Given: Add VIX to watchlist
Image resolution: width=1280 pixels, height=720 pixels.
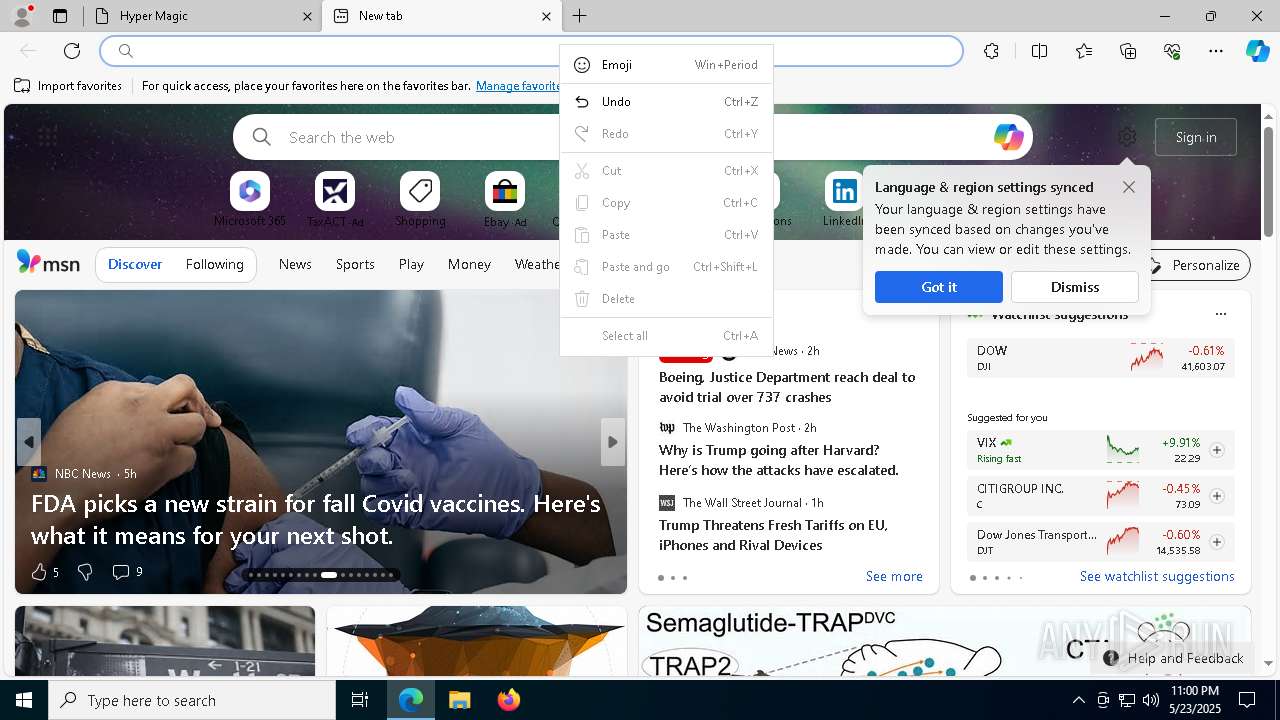Looking at the screenshot, I should coord(1217,450).
